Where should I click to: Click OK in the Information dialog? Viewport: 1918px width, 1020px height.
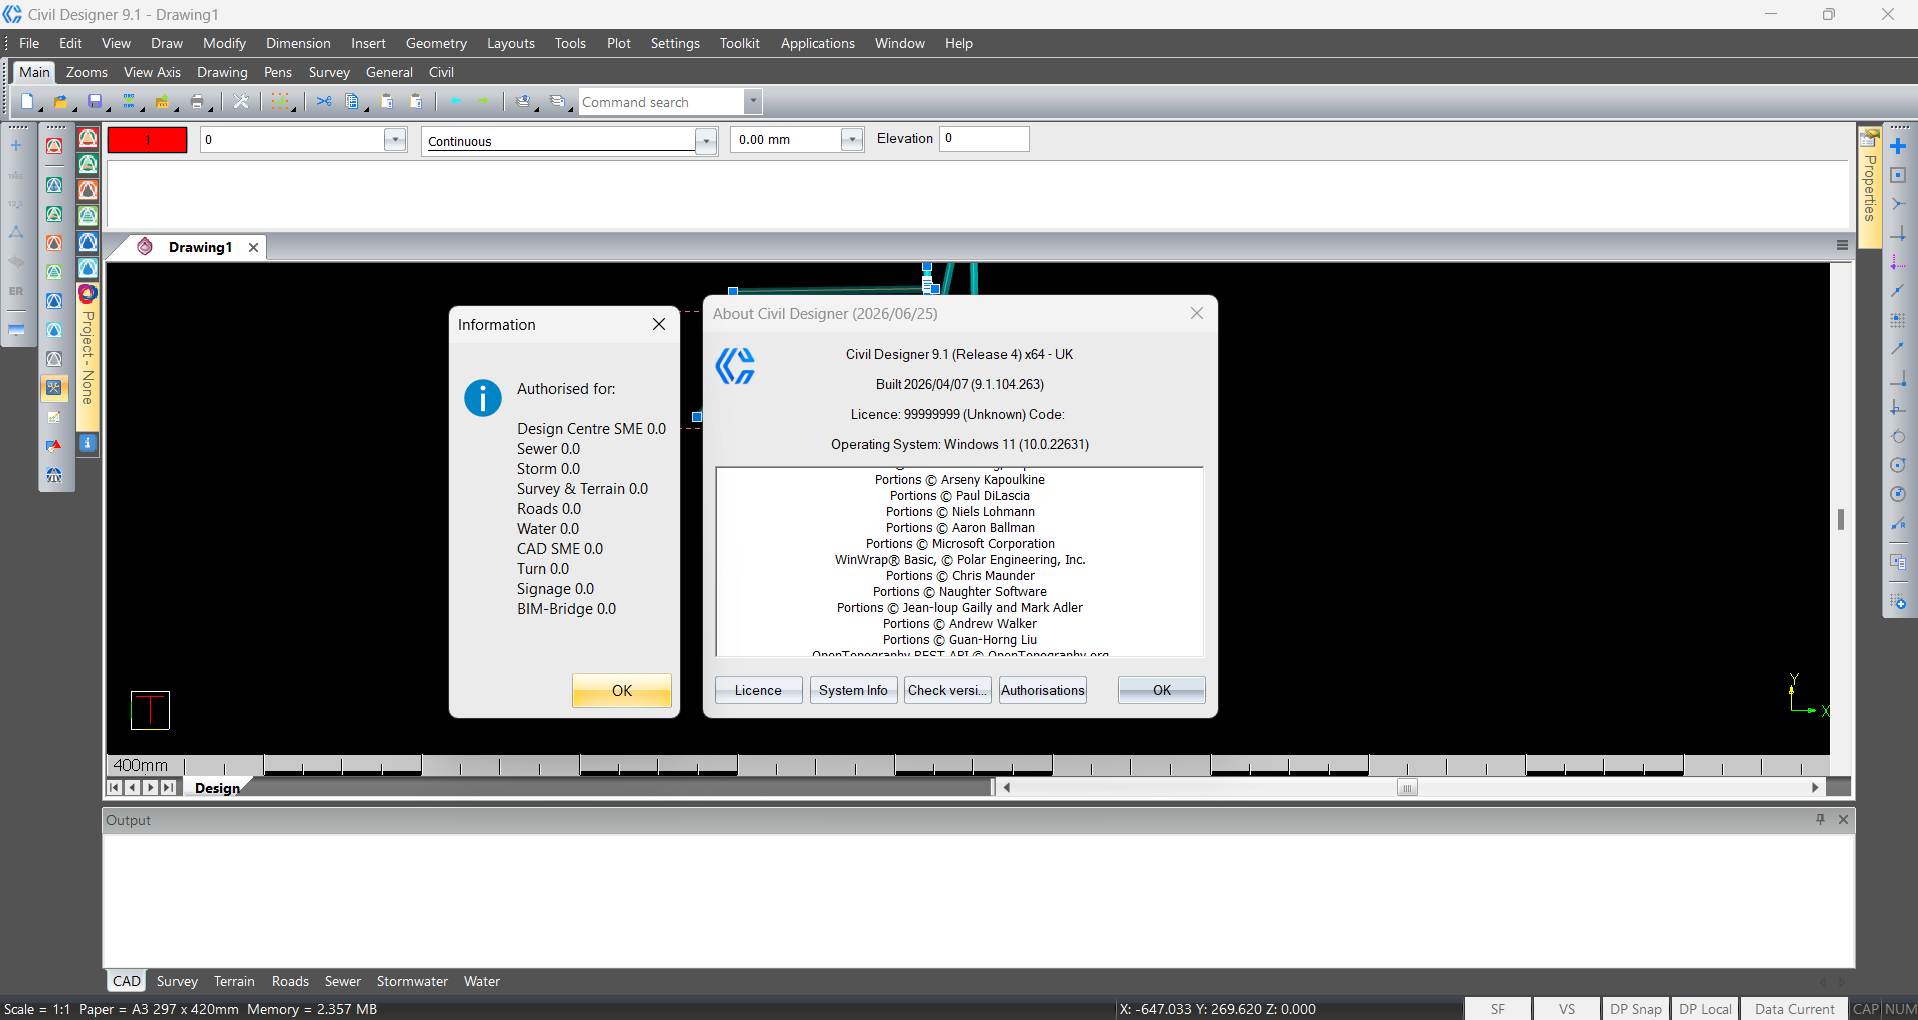pos(621,690)
